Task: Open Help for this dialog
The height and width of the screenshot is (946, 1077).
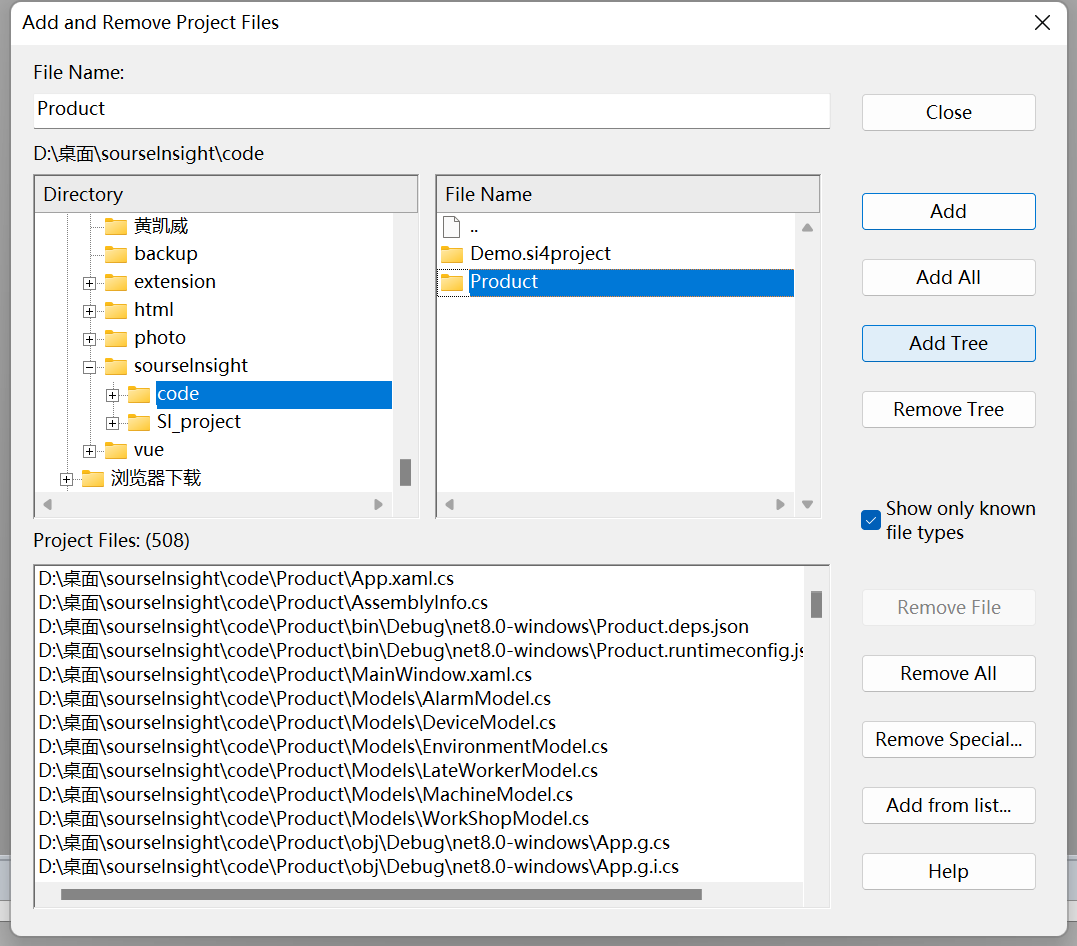Action: [949, 870]
